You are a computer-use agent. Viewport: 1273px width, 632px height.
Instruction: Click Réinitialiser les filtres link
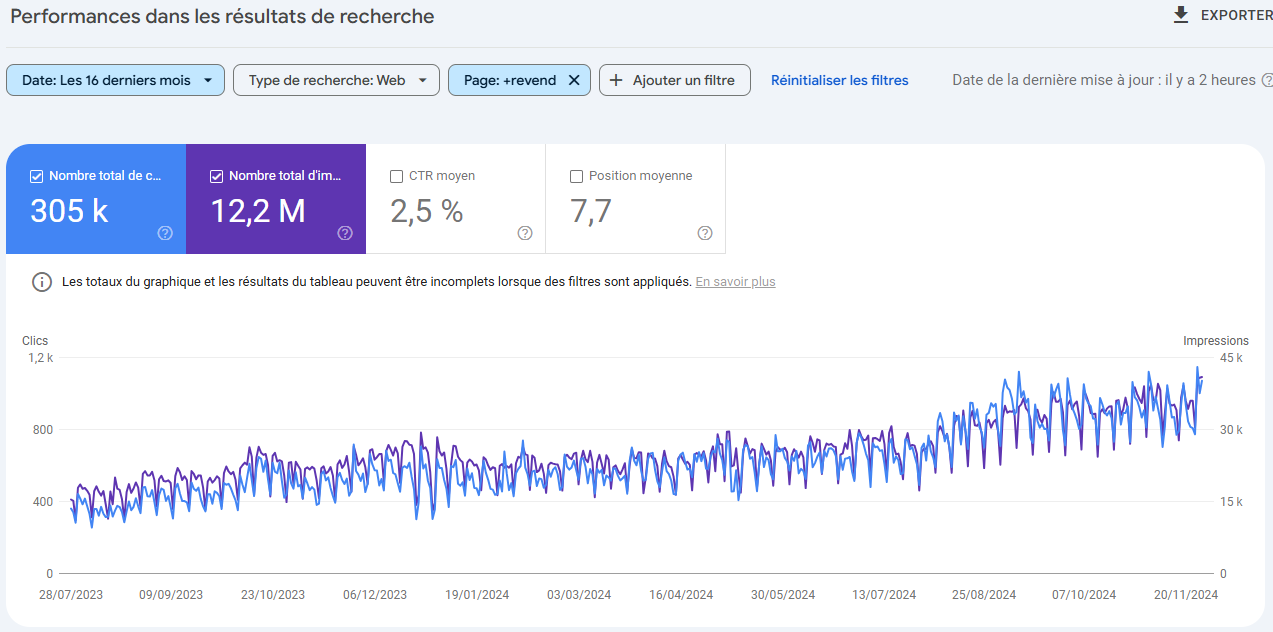click(839, 80)
